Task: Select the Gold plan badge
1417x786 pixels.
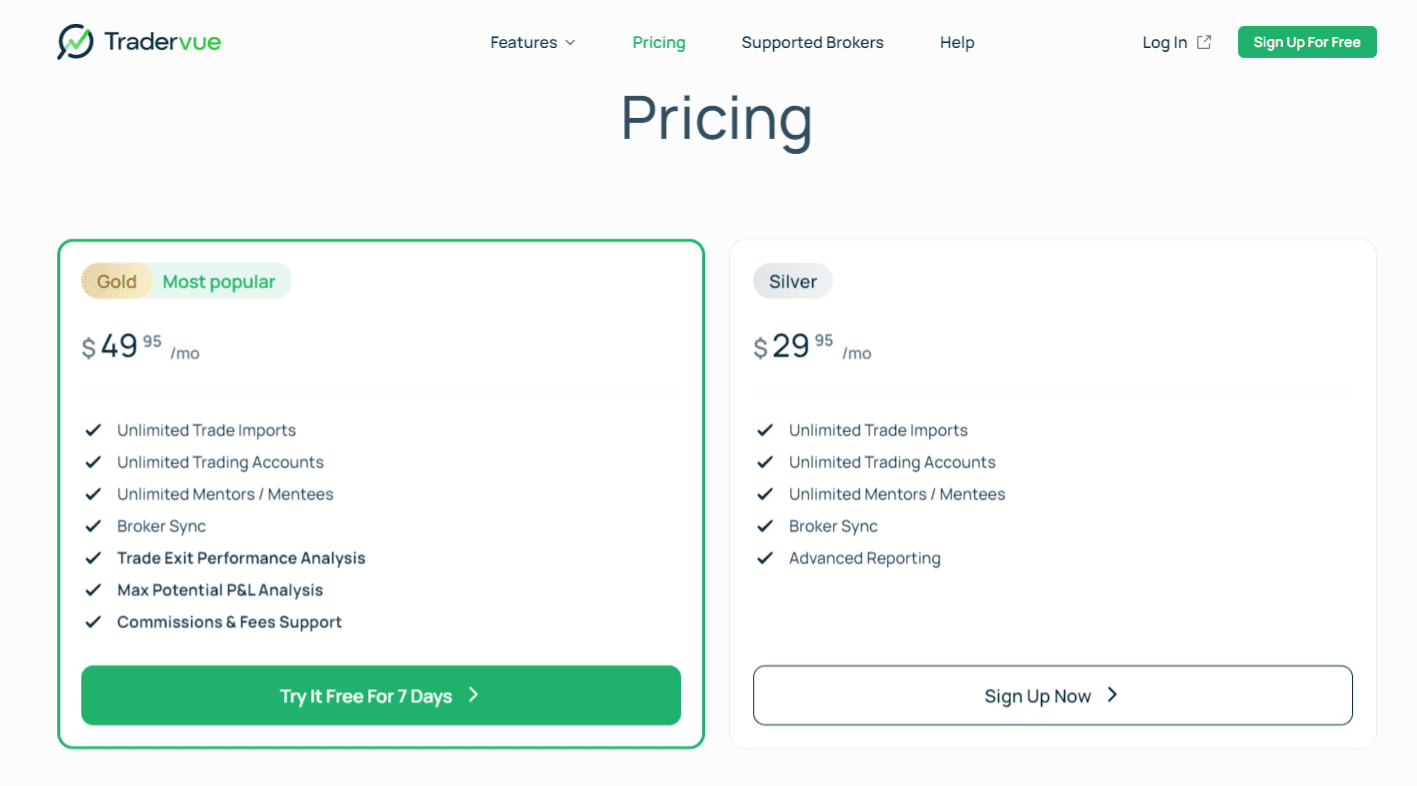Action: click(x=116, y=281)
